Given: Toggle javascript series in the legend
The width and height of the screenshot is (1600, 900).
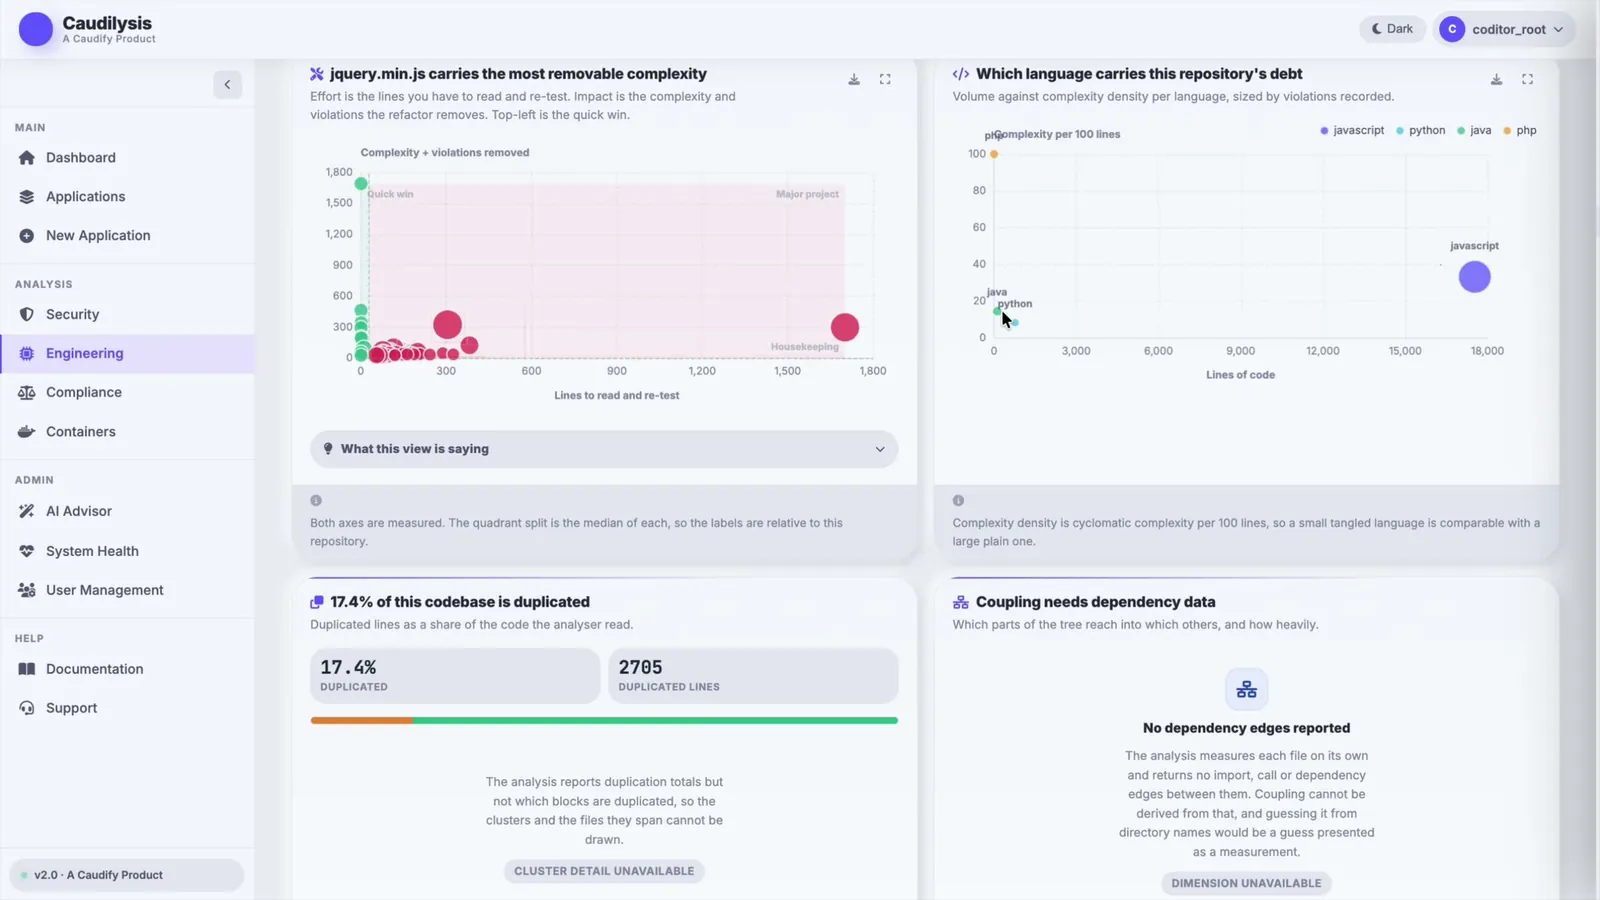Looking at the screenshot, I should pos(1352,130).
